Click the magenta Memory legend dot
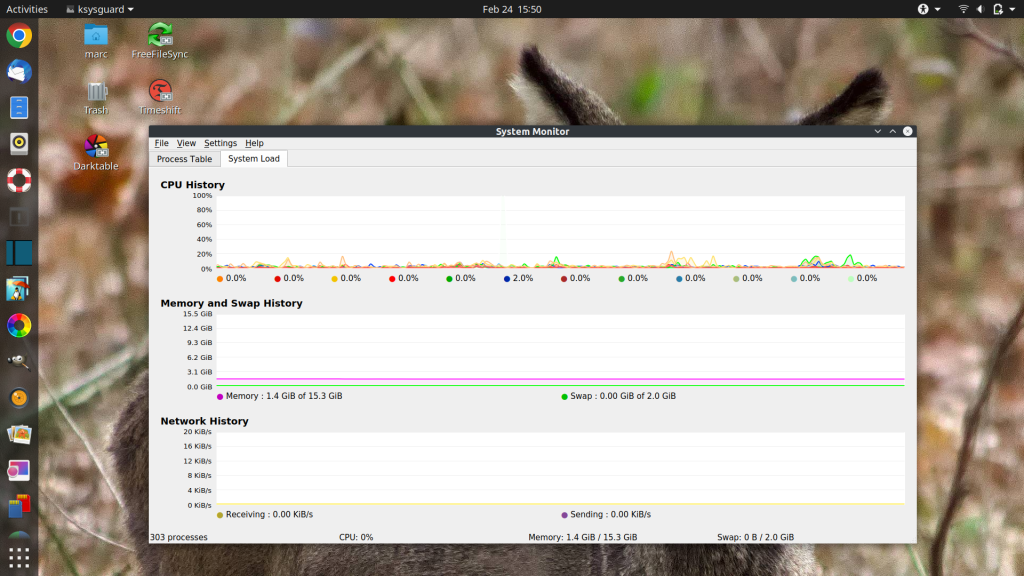This screenshot has height=576, width=1024. pyautogui.click(x=220, y=396)
